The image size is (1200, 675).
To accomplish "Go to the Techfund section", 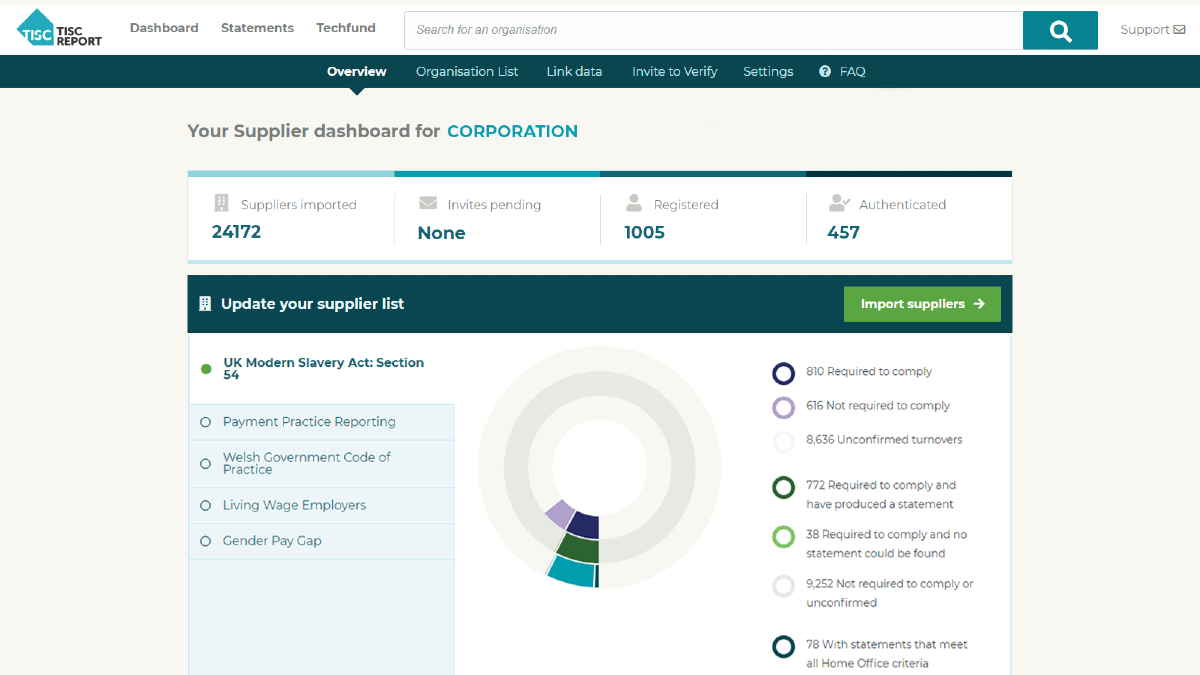I will [345, 28].
